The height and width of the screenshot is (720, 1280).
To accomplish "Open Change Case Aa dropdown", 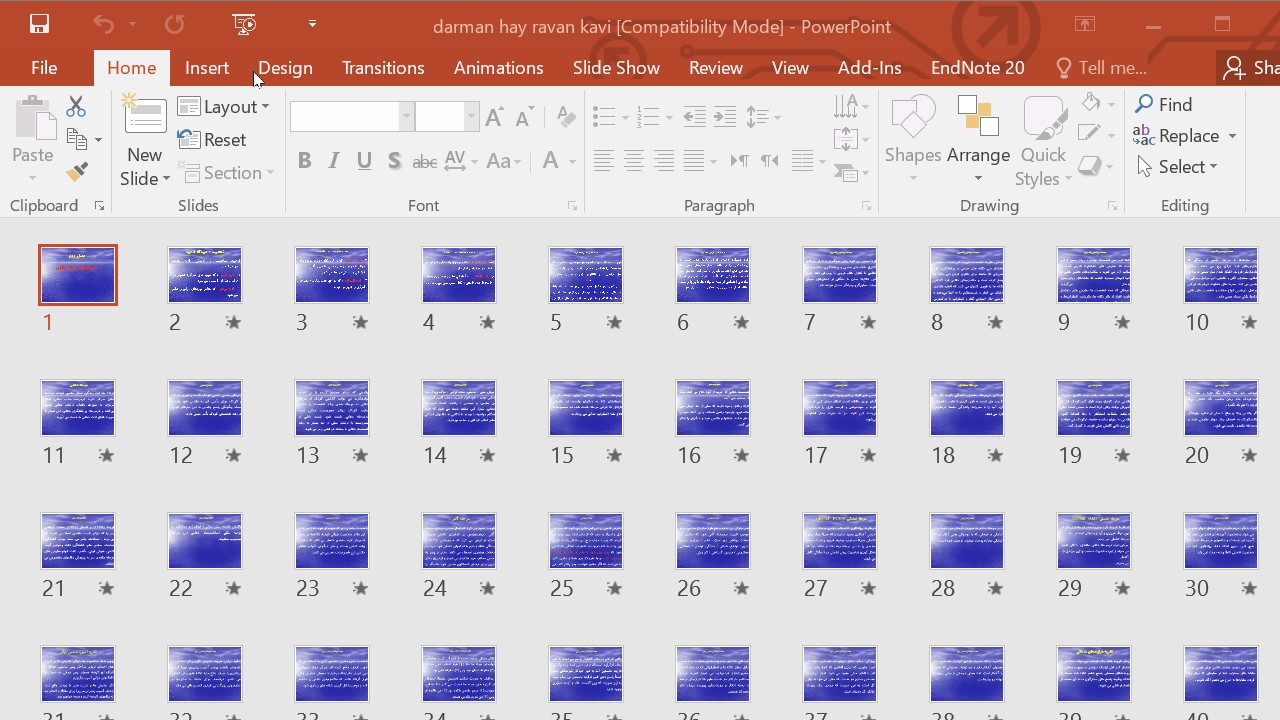I will [503, 161].
